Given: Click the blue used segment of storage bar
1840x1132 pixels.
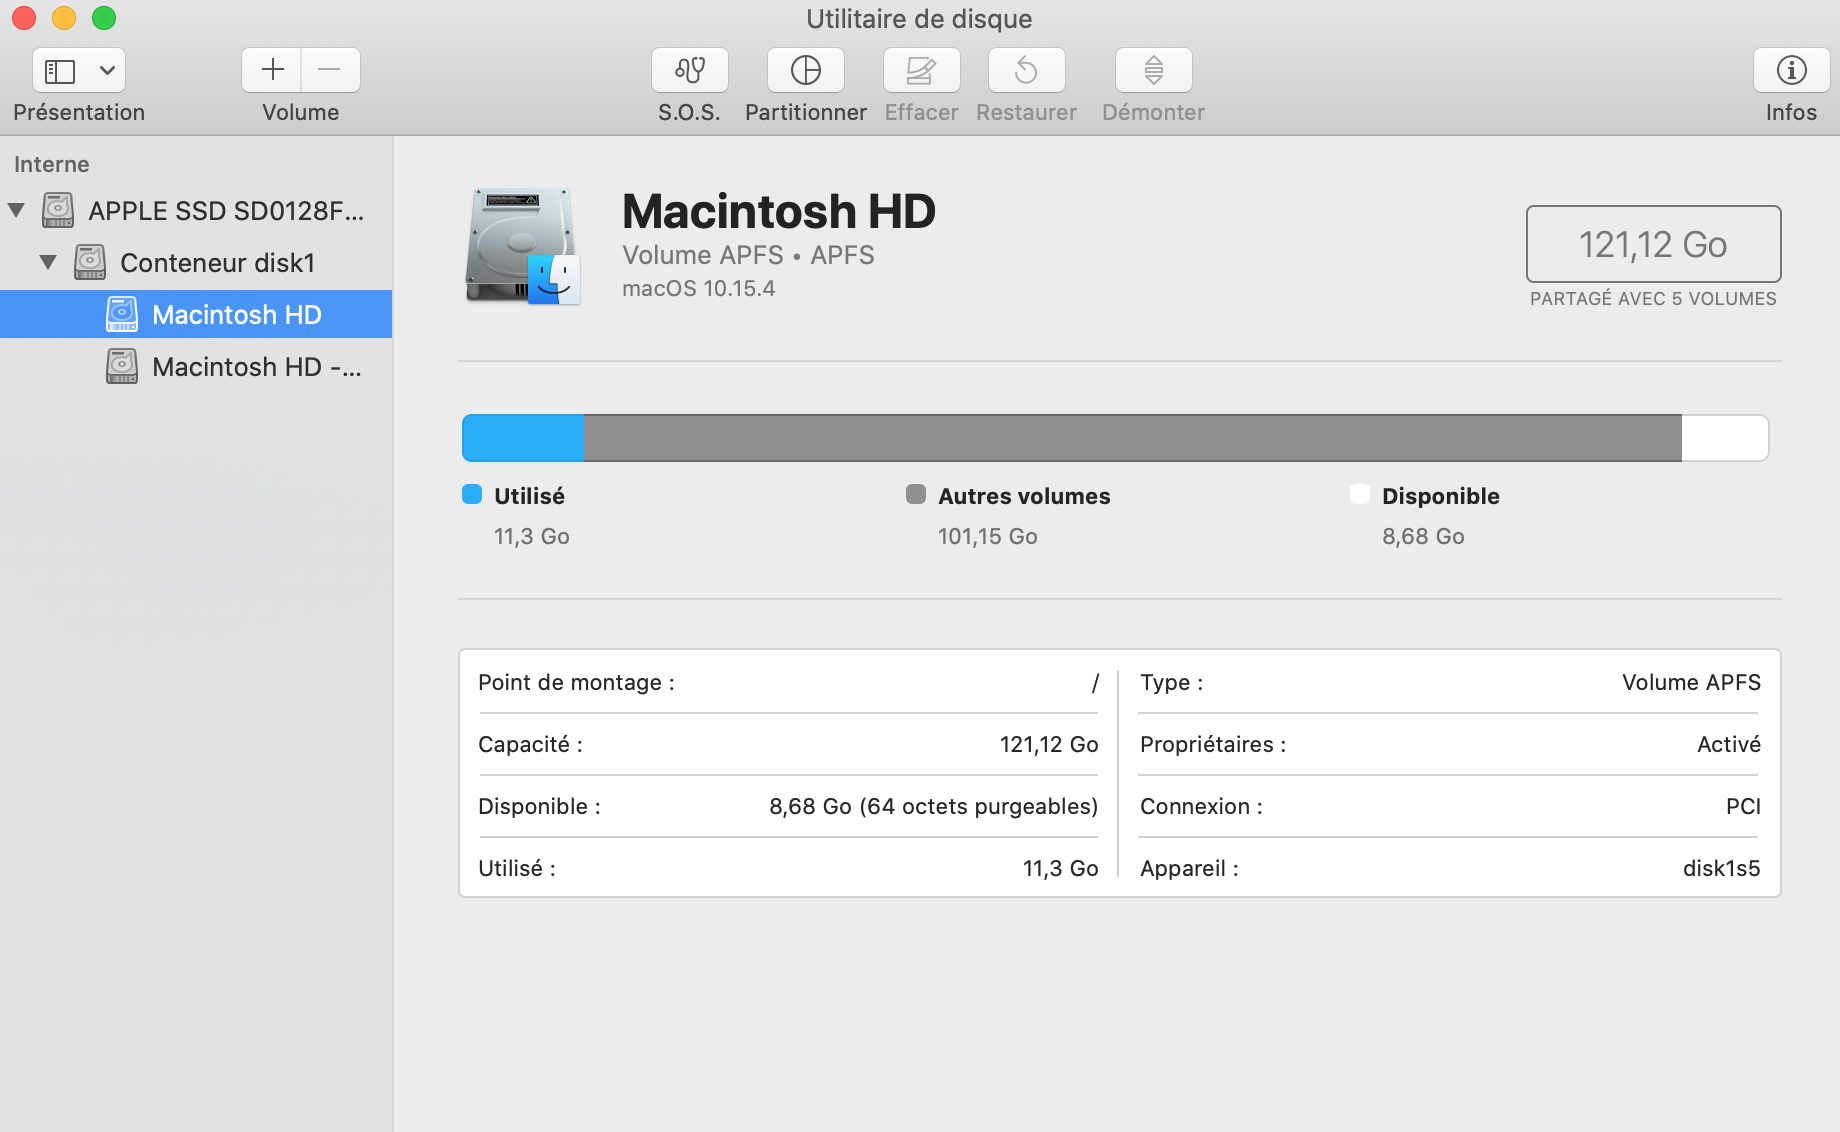Looking at the screenshot, I should [x=523, y=438].
